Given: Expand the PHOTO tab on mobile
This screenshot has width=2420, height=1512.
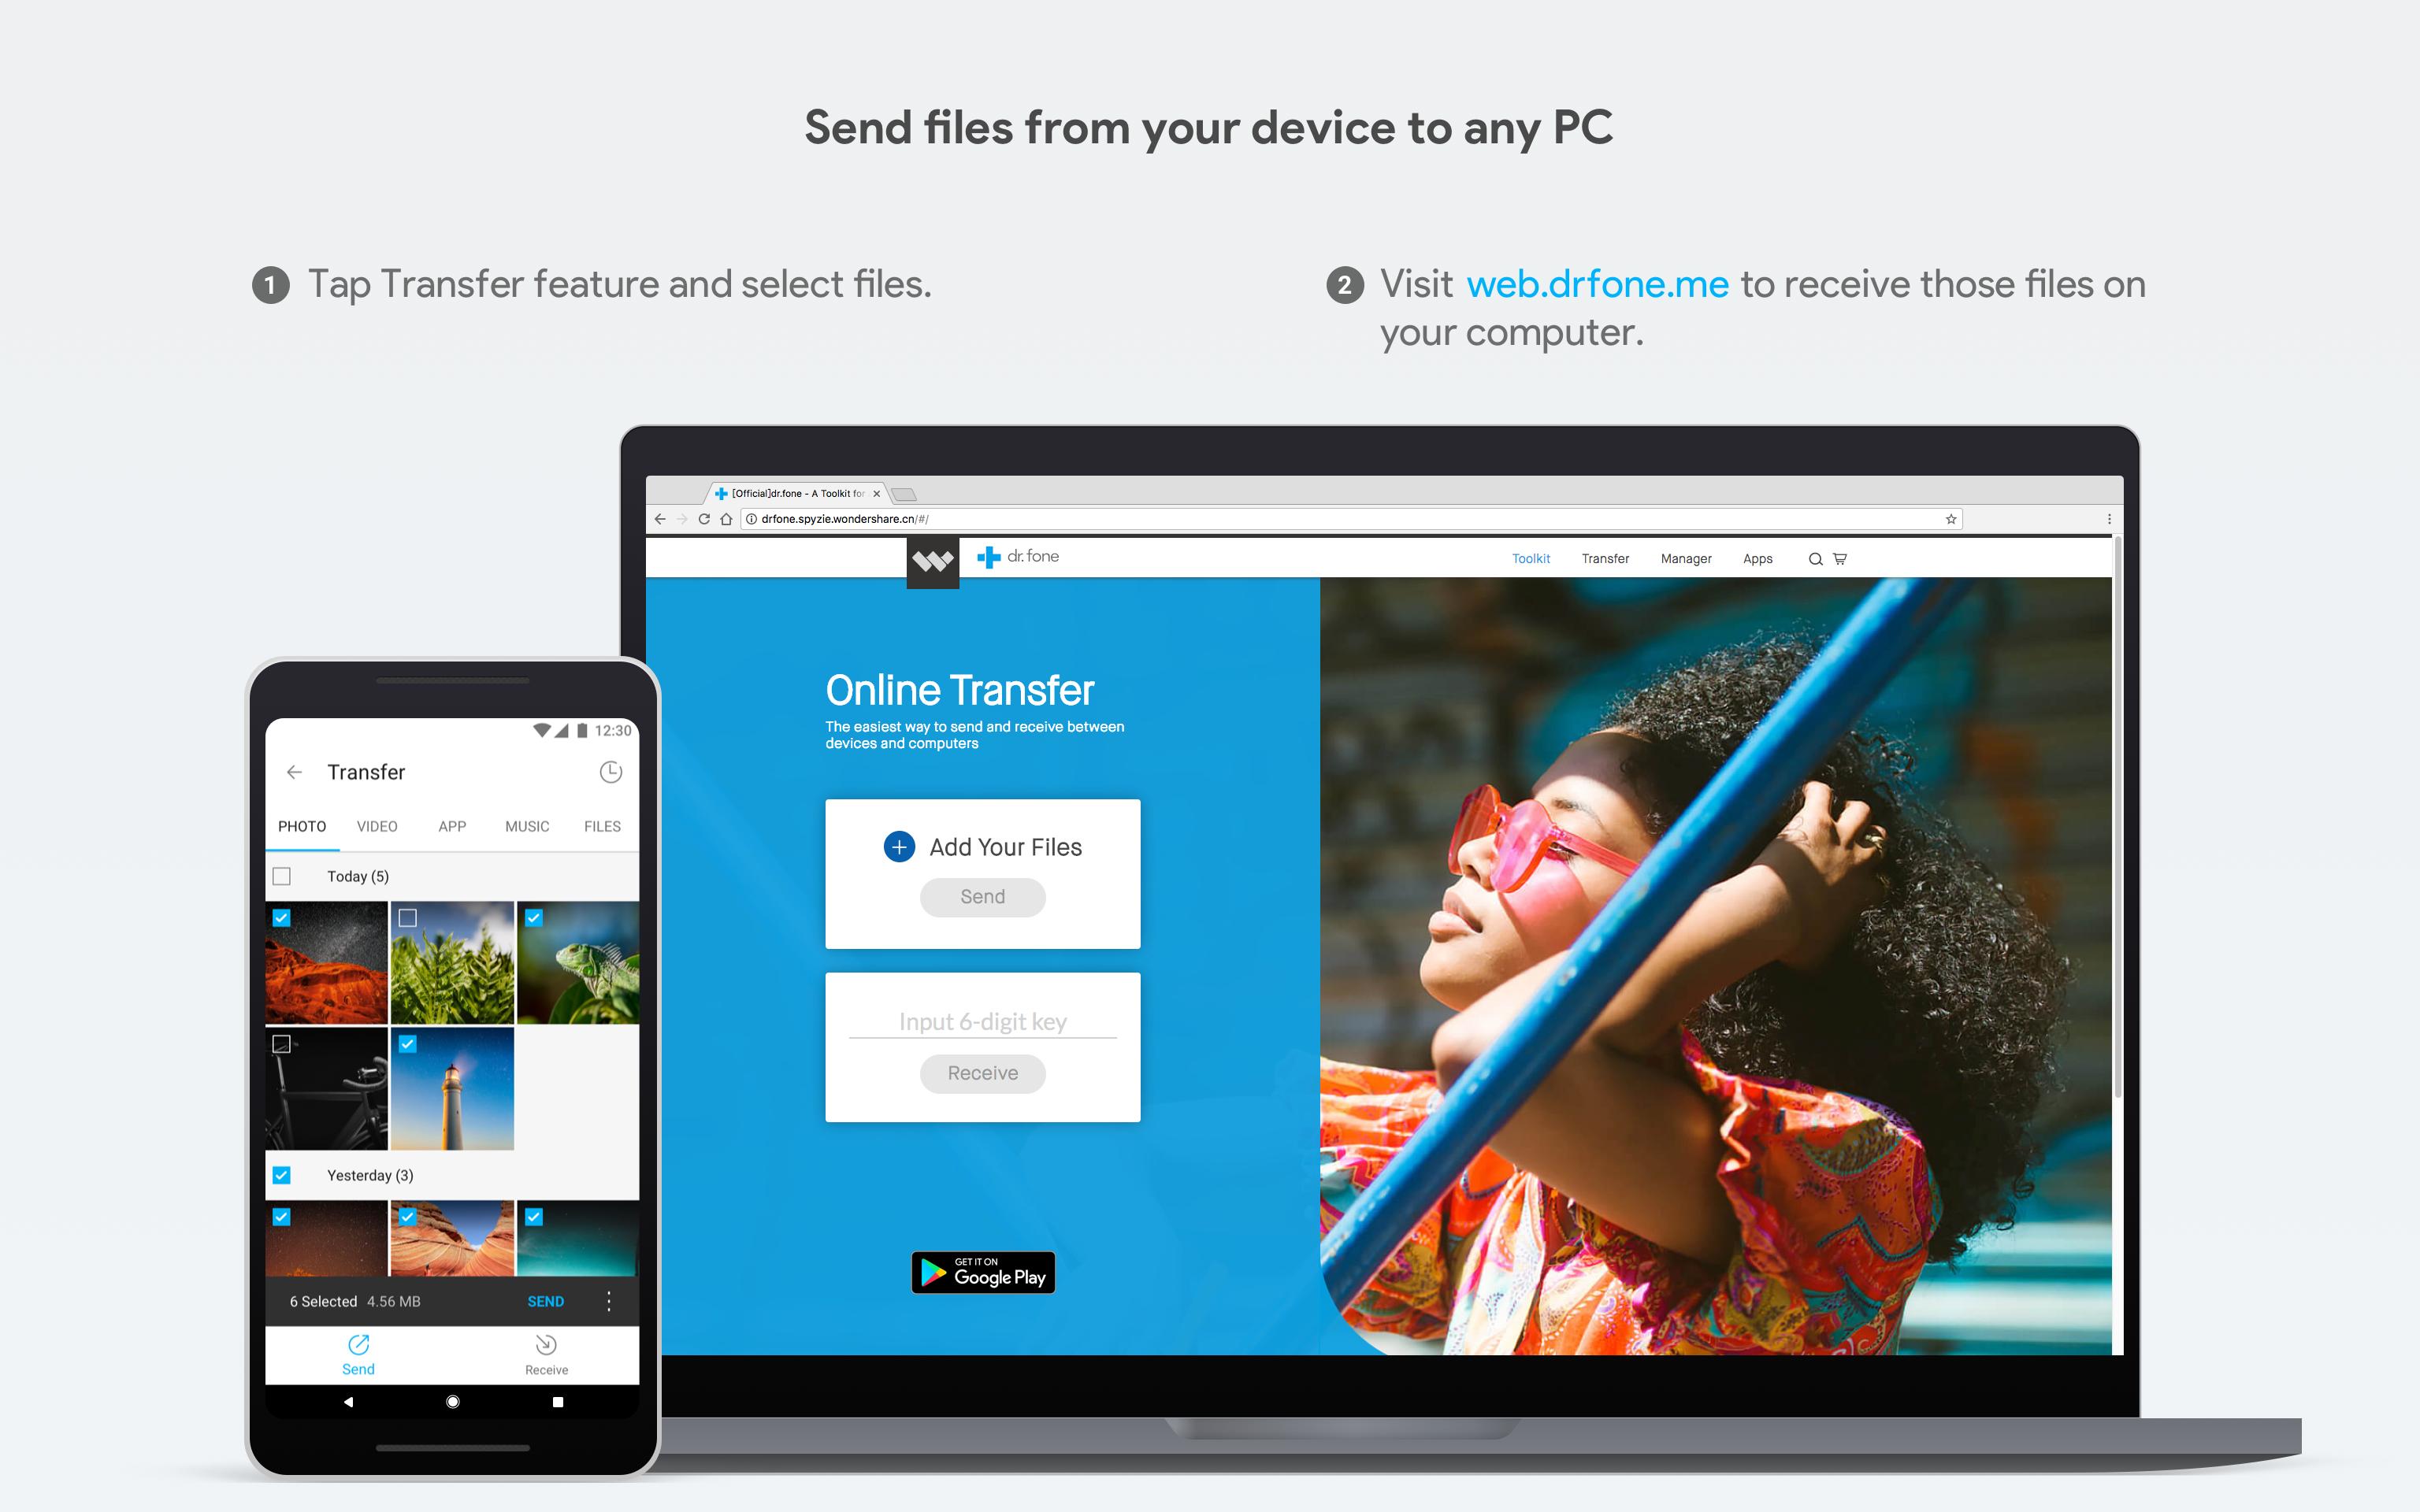Looking at the screenshot, I should (303, 825).
